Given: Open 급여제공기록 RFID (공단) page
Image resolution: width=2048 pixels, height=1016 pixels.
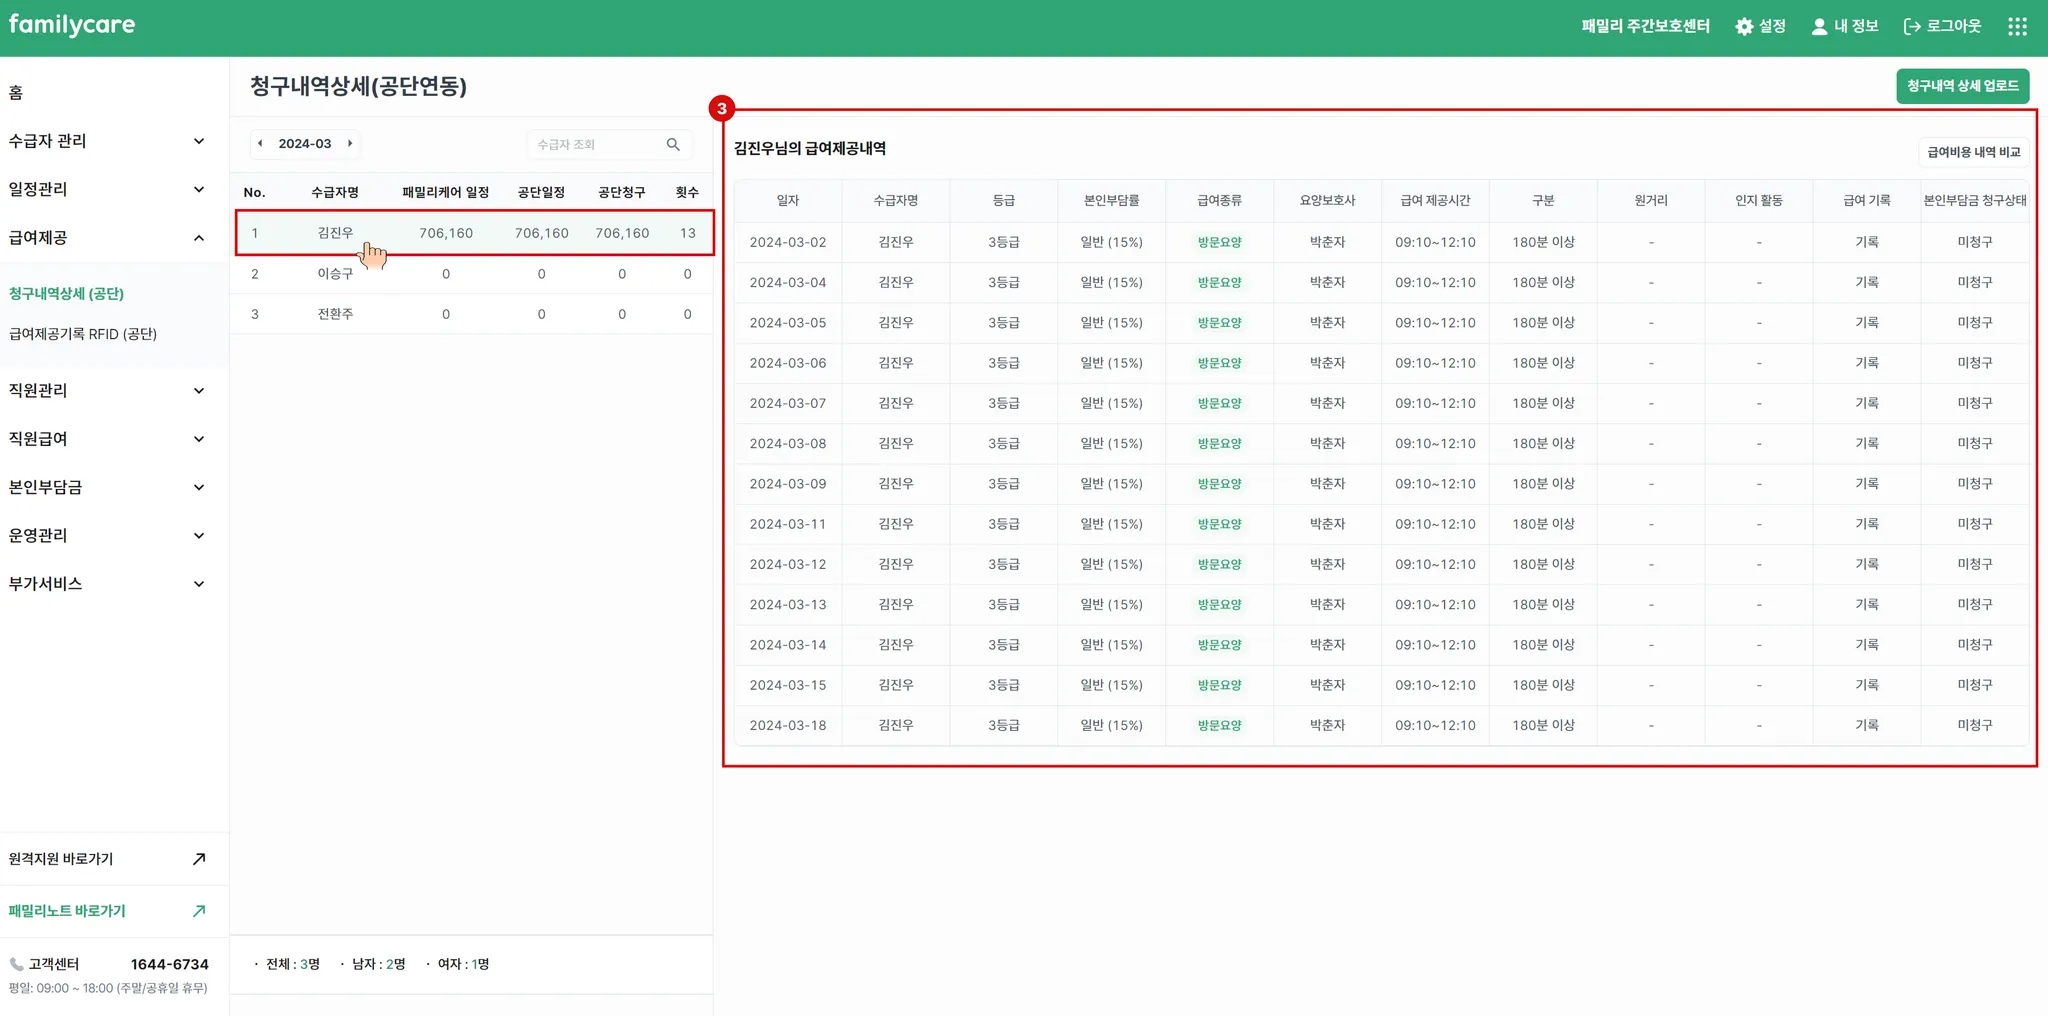Looking at the screenshot, I should [83, 334].
